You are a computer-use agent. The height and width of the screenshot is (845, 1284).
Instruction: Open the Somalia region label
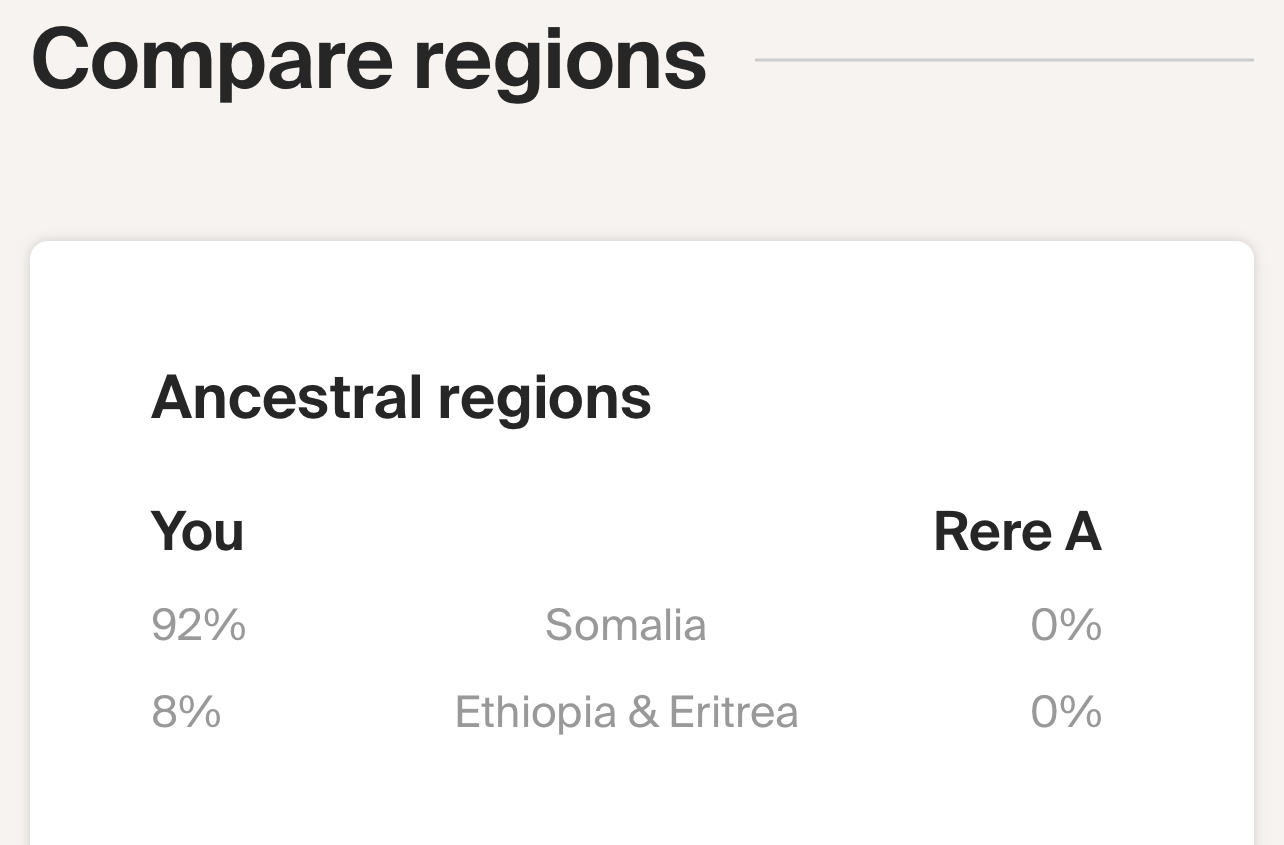(x=626, y=626)
